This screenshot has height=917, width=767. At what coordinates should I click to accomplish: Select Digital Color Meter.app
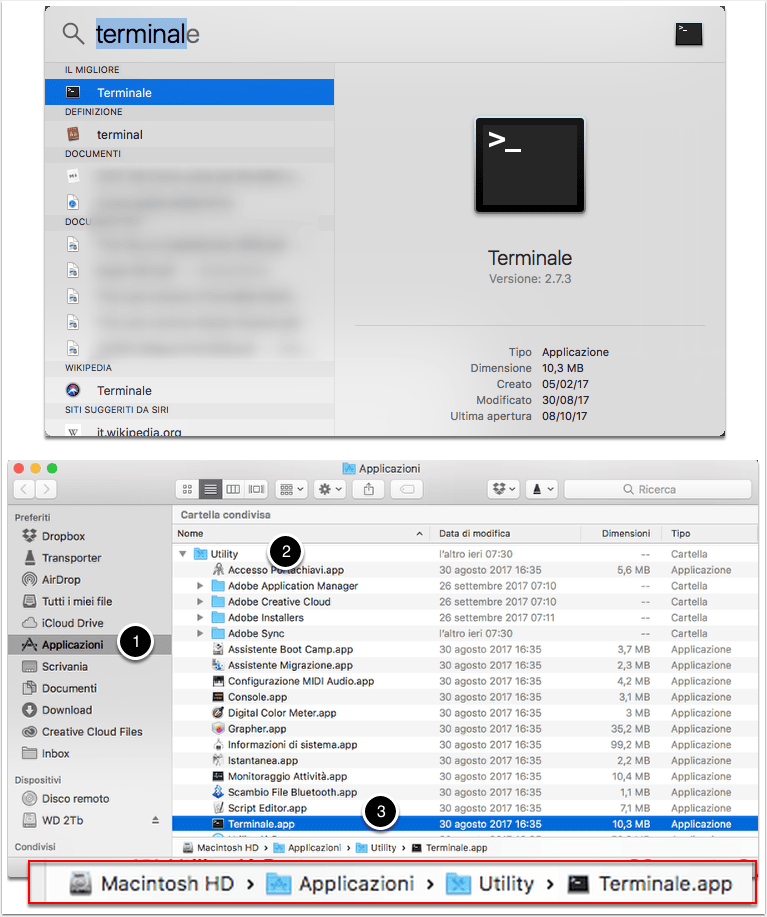[x=465, y=712]
